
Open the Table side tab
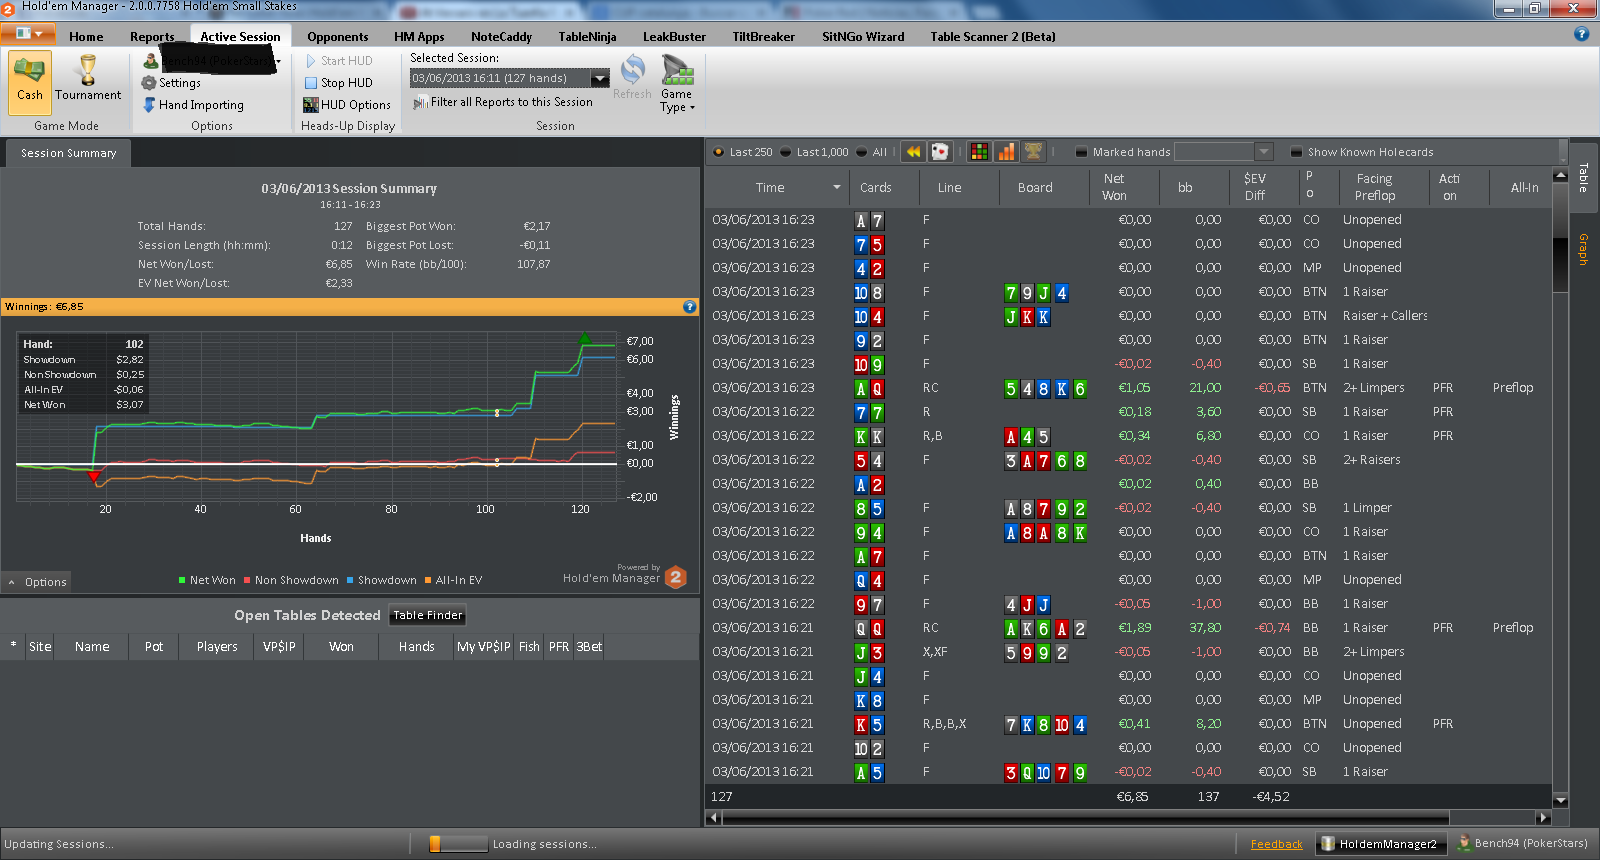pyautogui.click(x=1582, y=178)
